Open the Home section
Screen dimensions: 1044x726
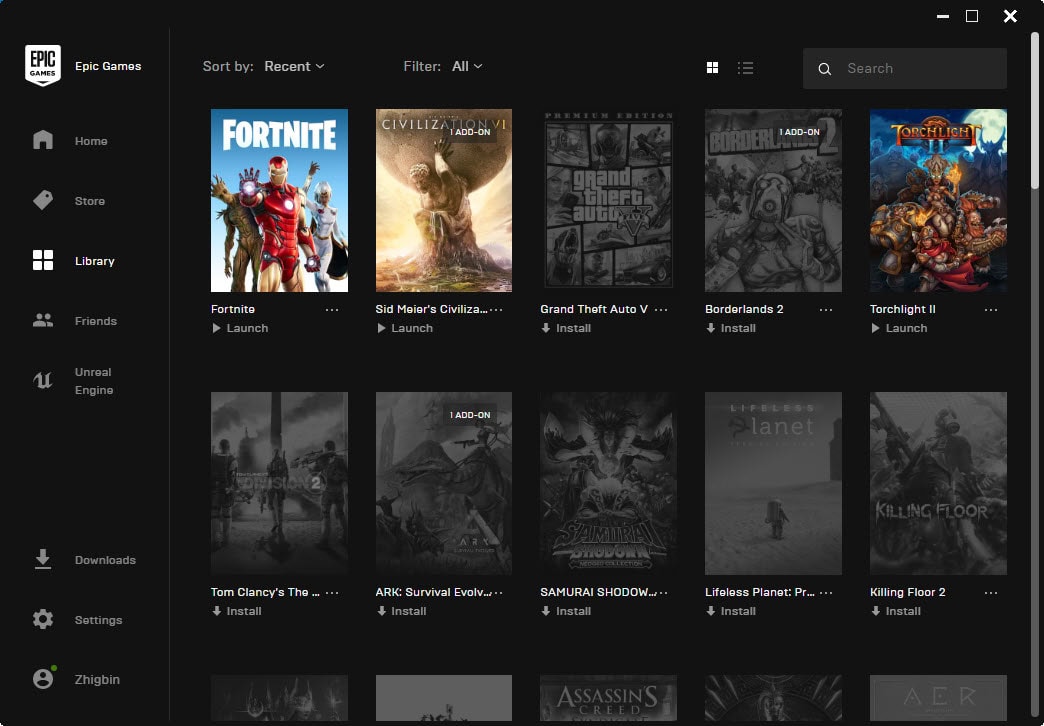(x=43, y=140)
